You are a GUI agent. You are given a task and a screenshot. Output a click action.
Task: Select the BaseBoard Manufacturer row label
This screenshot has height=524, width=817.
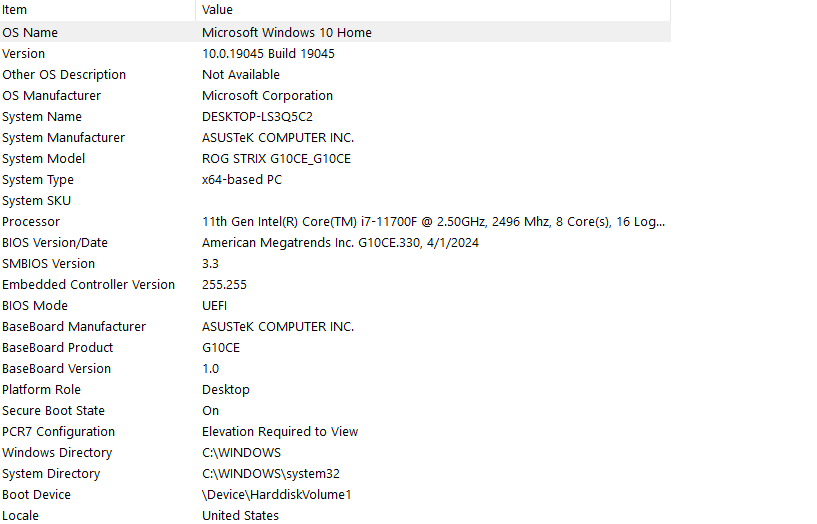coord(74,327)
